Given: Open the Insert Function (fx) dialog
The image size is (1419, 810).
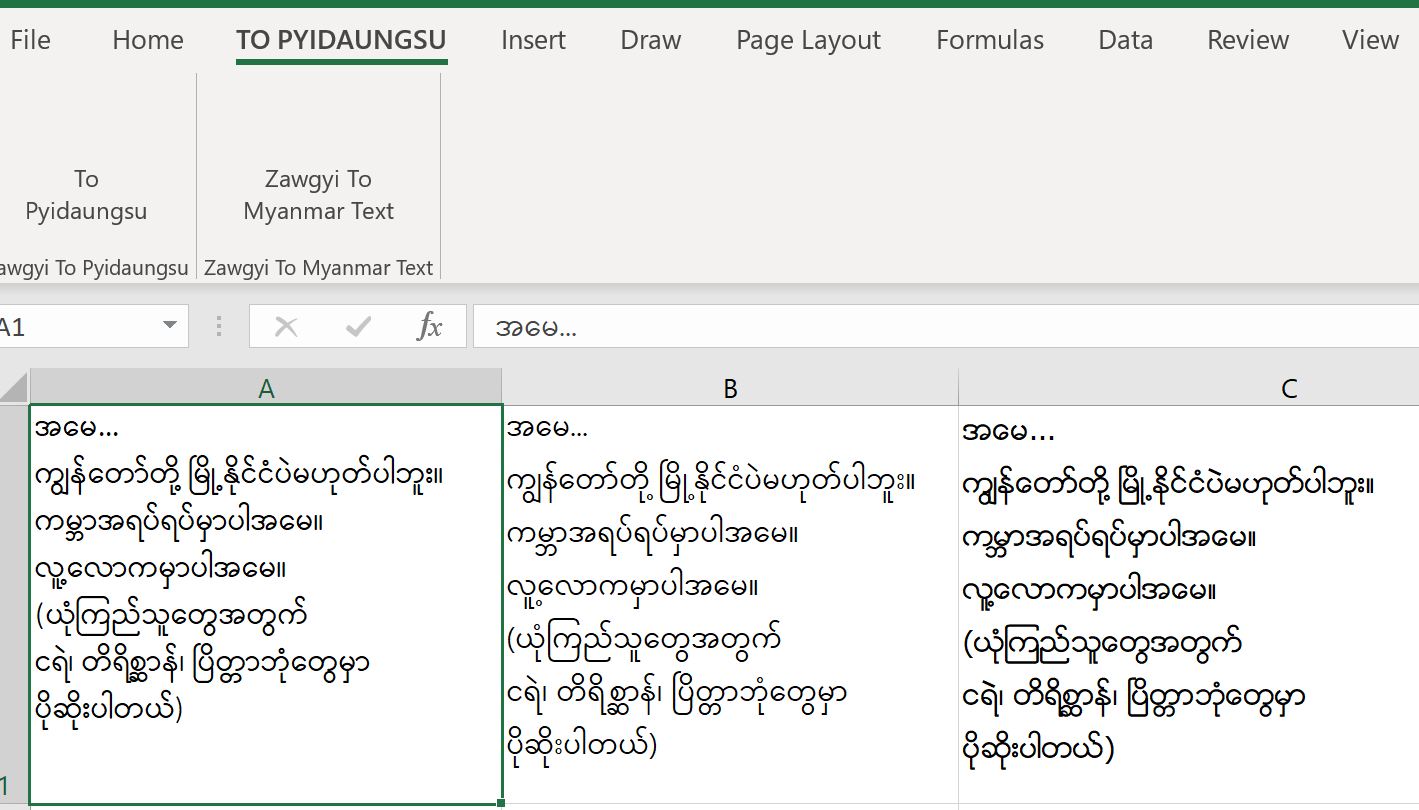Looking at the screenshot, I should pos(430,325).
